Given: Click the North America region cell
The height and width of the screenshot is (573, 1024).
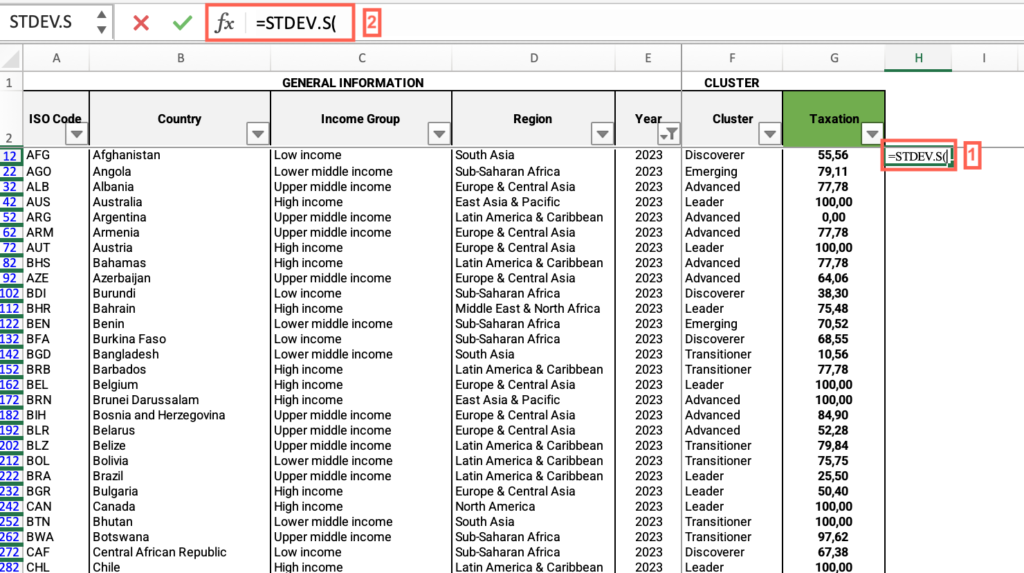Looking at the screenshot, I should [534, 506].
